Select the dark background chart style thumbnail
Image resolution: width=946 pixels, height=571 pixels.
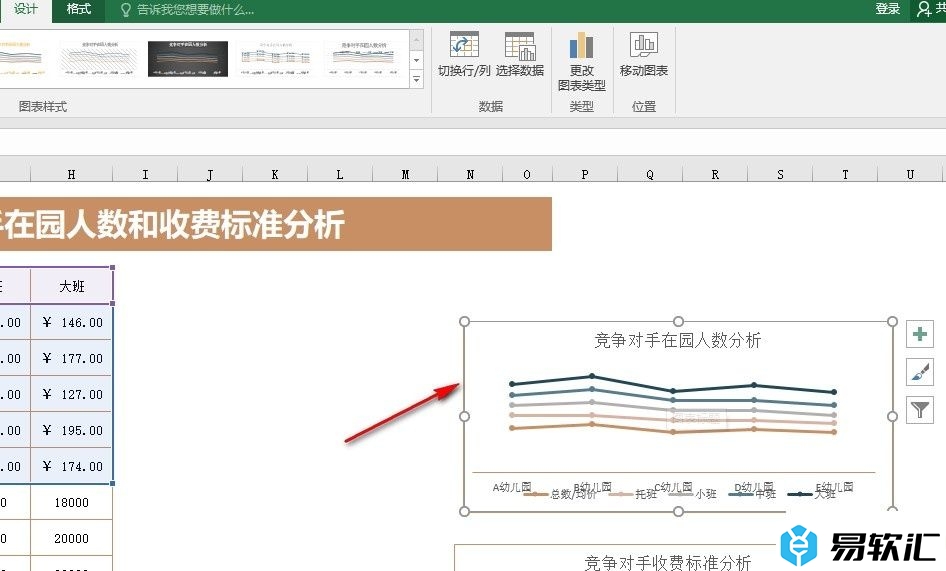click(x=188, y=59)
